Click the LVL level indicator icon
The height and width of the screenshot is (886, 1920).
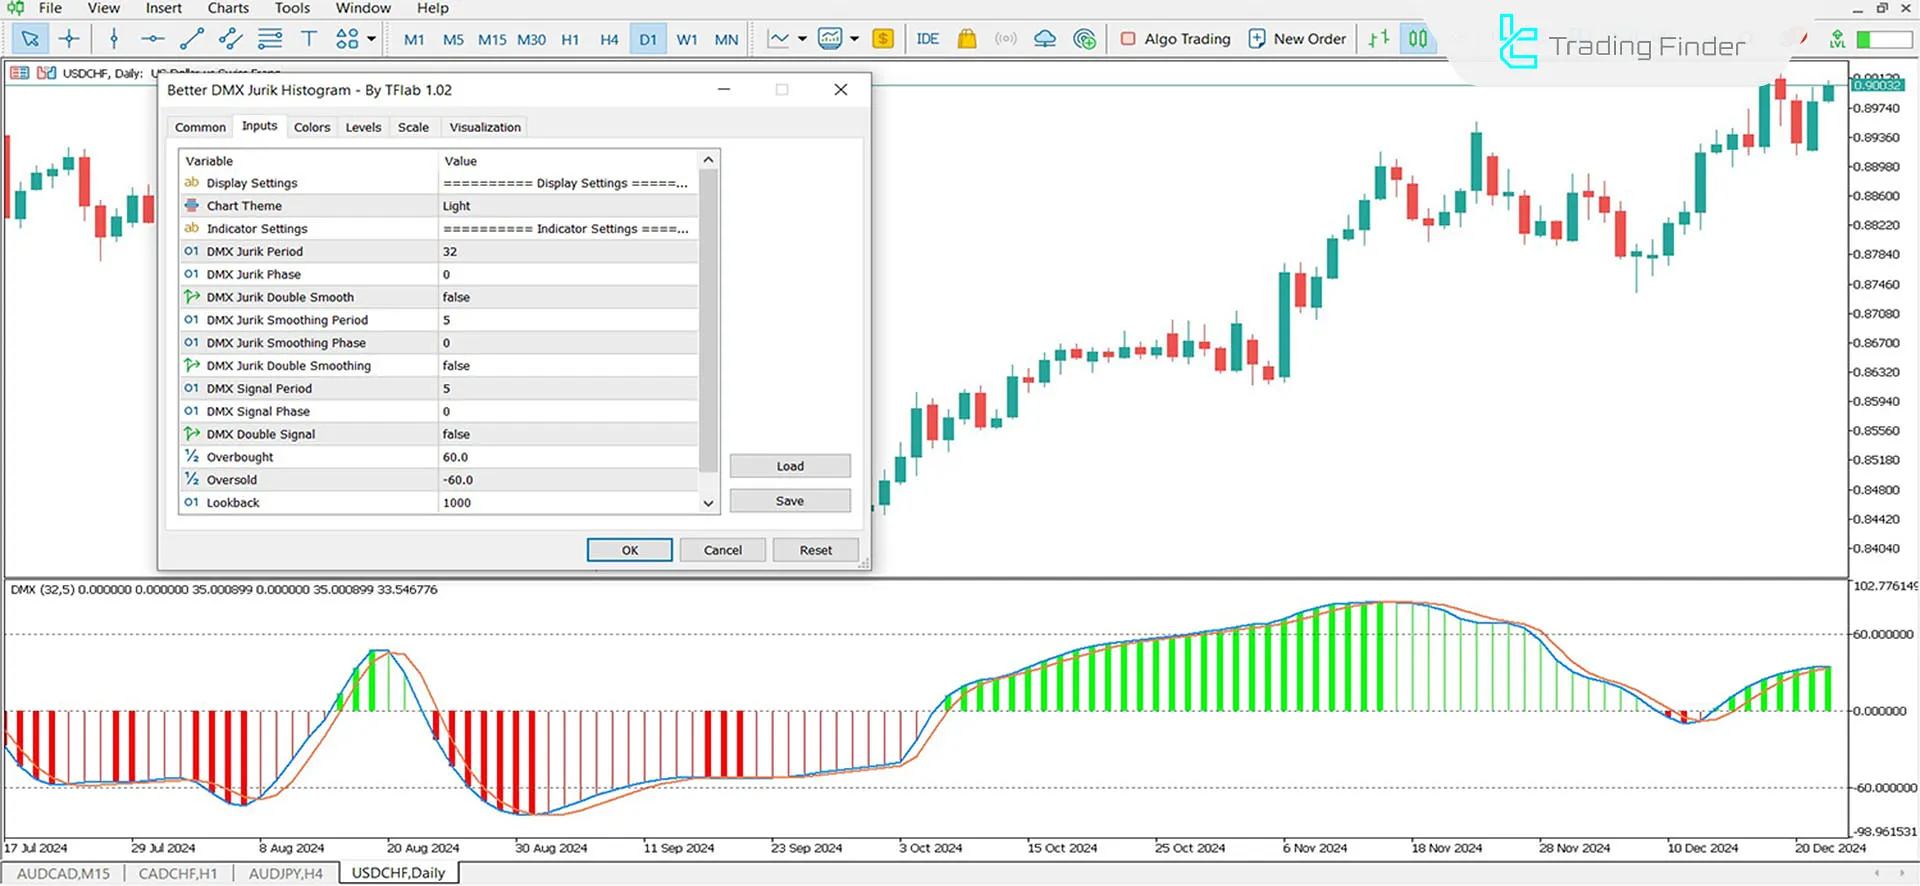(x=1837, y=39)
